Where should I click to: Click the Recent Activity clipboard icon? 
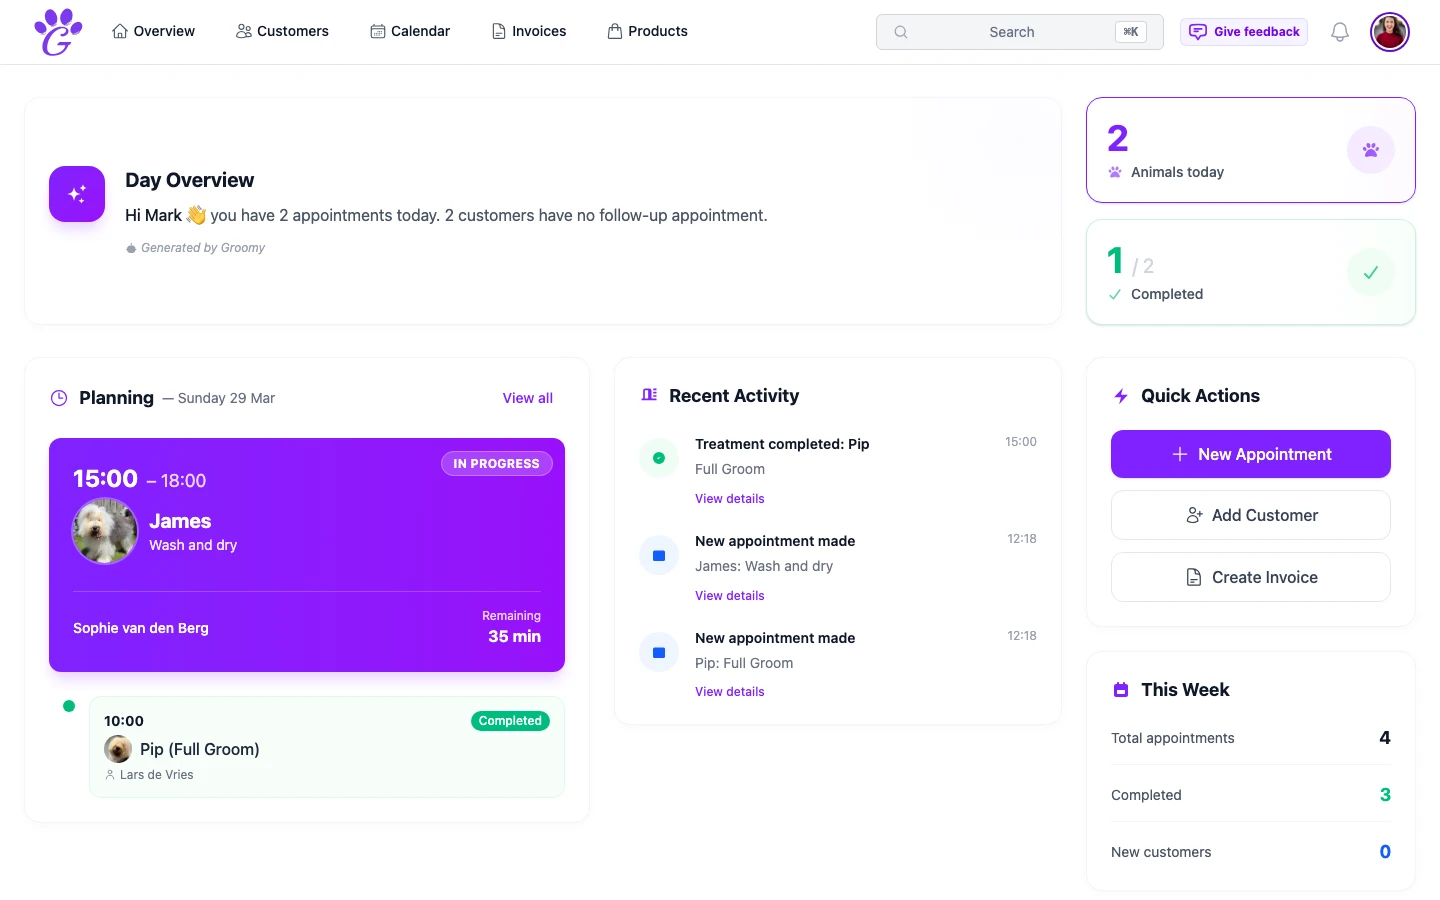coord(650,394)
